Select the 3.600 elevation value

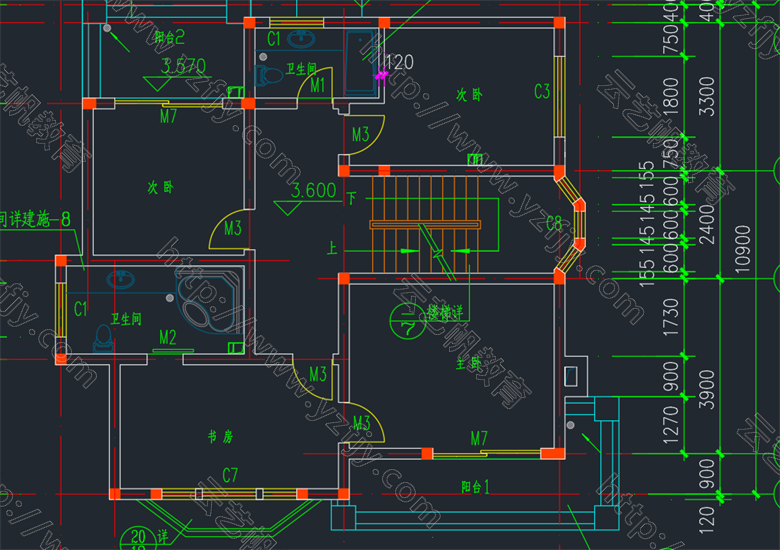(x=313, y=190)
